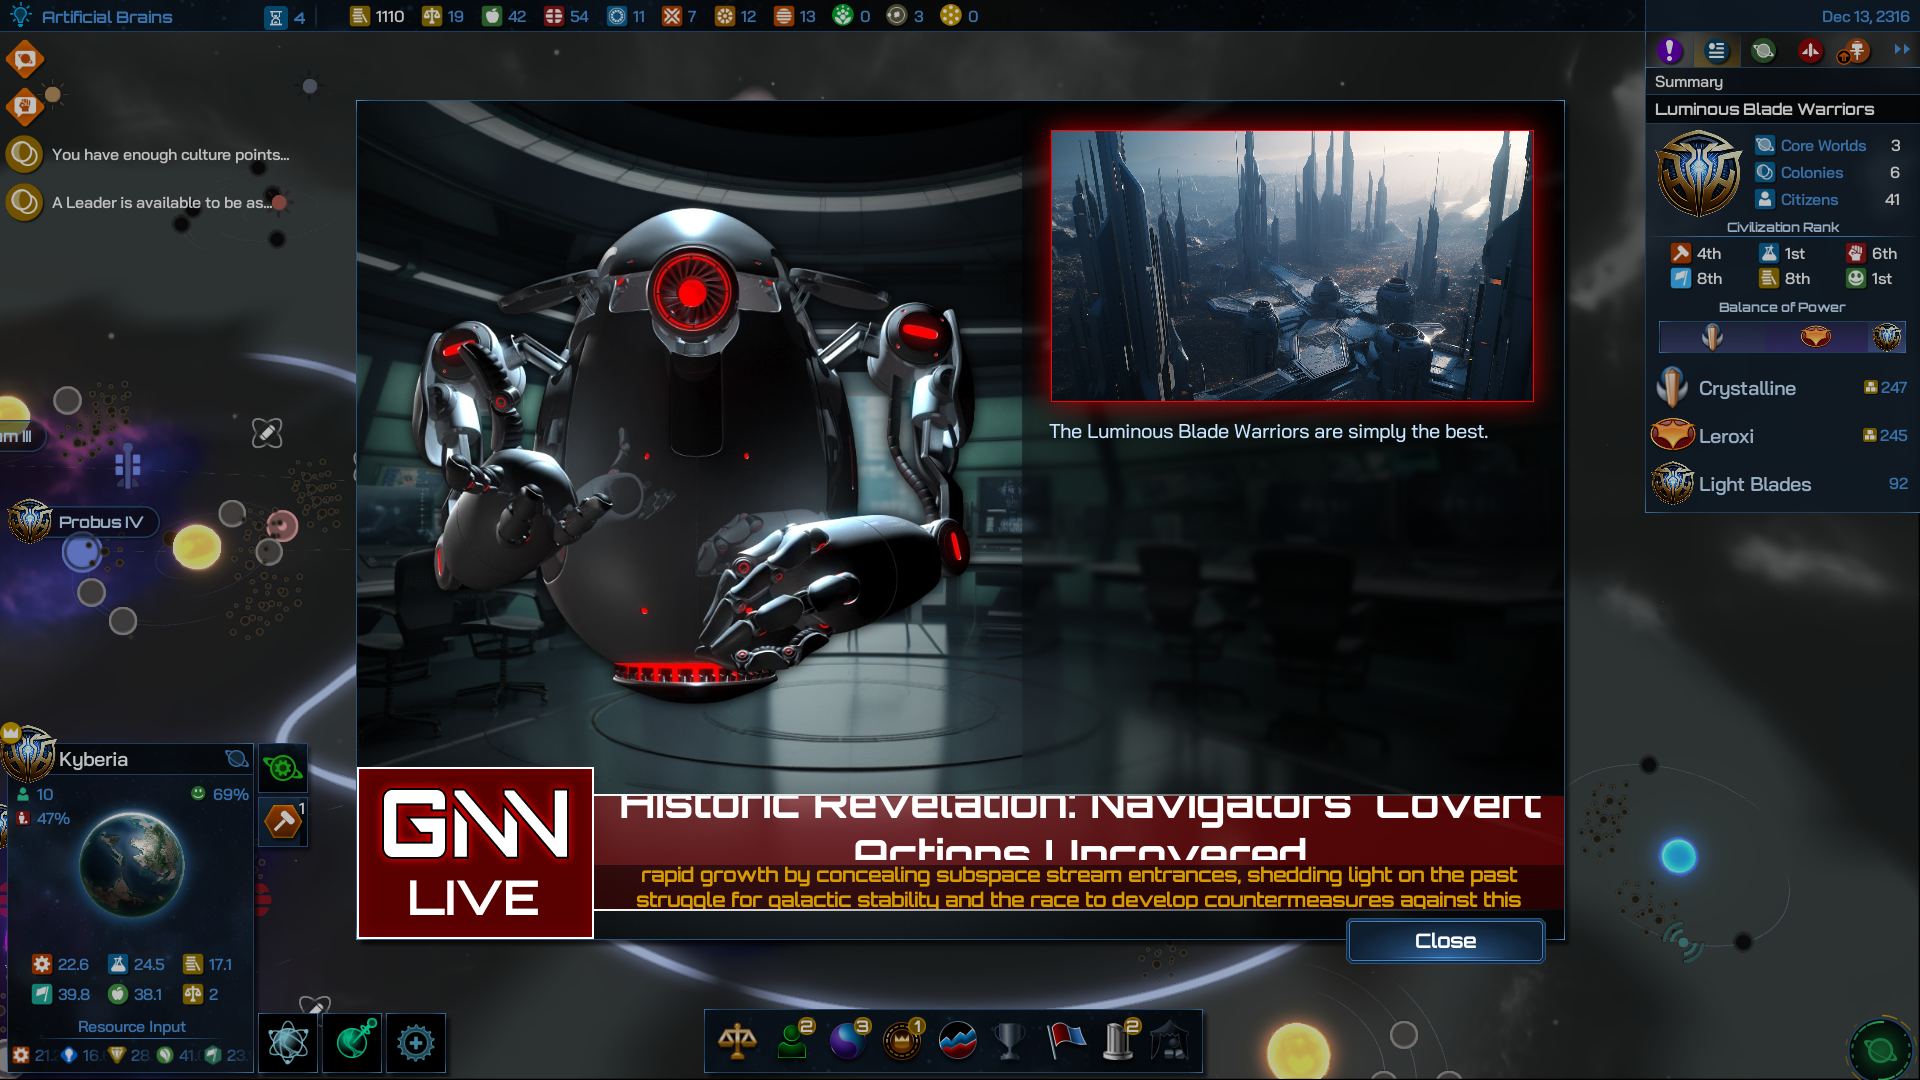Switch to the green planets tab

[1763, 51]
